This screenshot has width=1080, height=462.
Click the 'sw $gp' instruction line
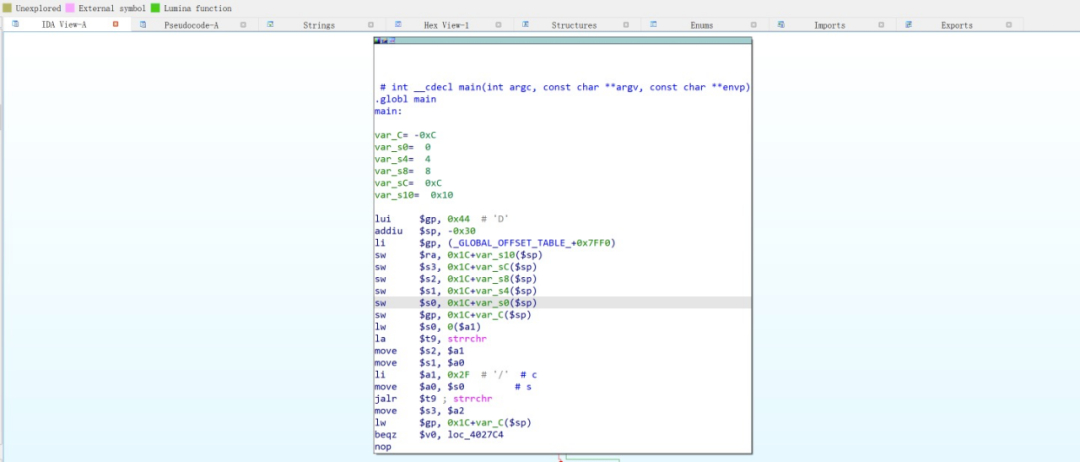click(453, 315)
